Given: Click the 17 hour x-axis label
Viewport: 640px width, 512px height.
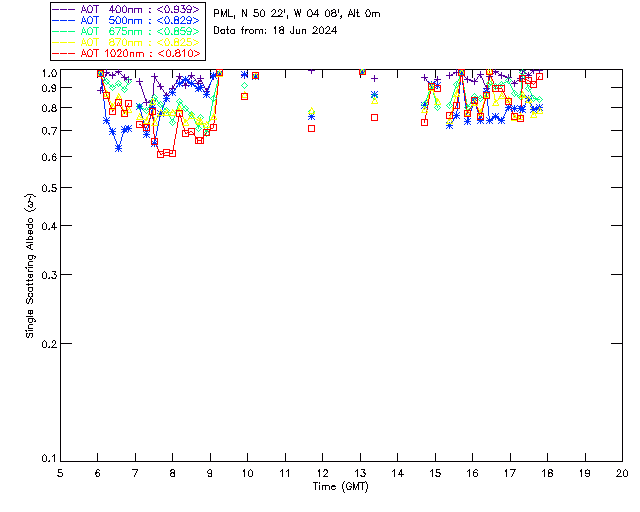Looking at the screenshot, I should (510, 473).
